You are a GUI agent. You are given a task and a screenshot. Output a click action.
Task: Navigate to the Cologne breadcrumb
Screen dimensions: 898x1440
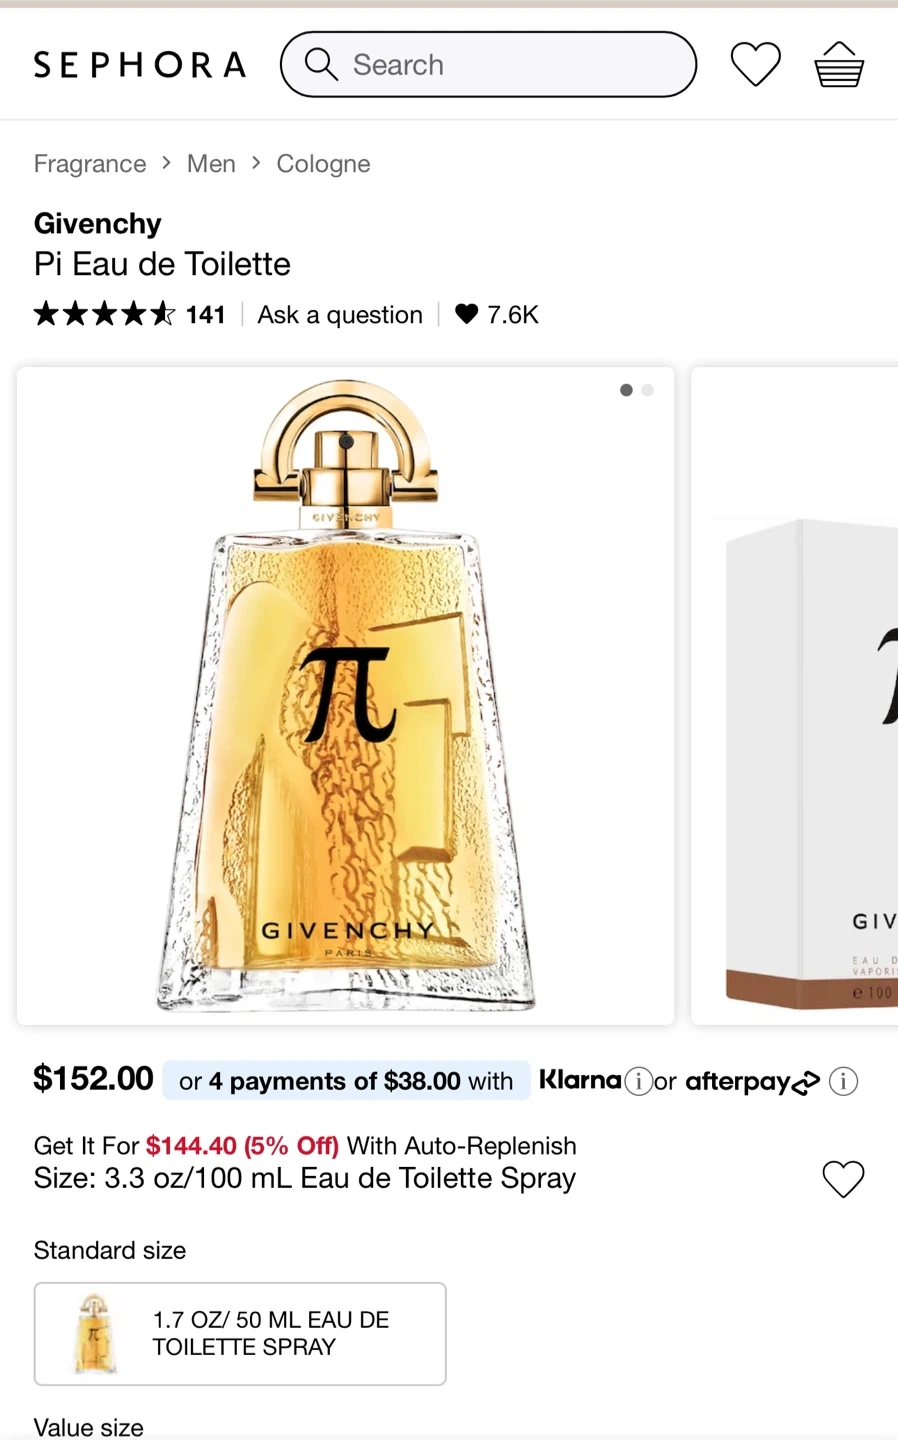[323, 163]
